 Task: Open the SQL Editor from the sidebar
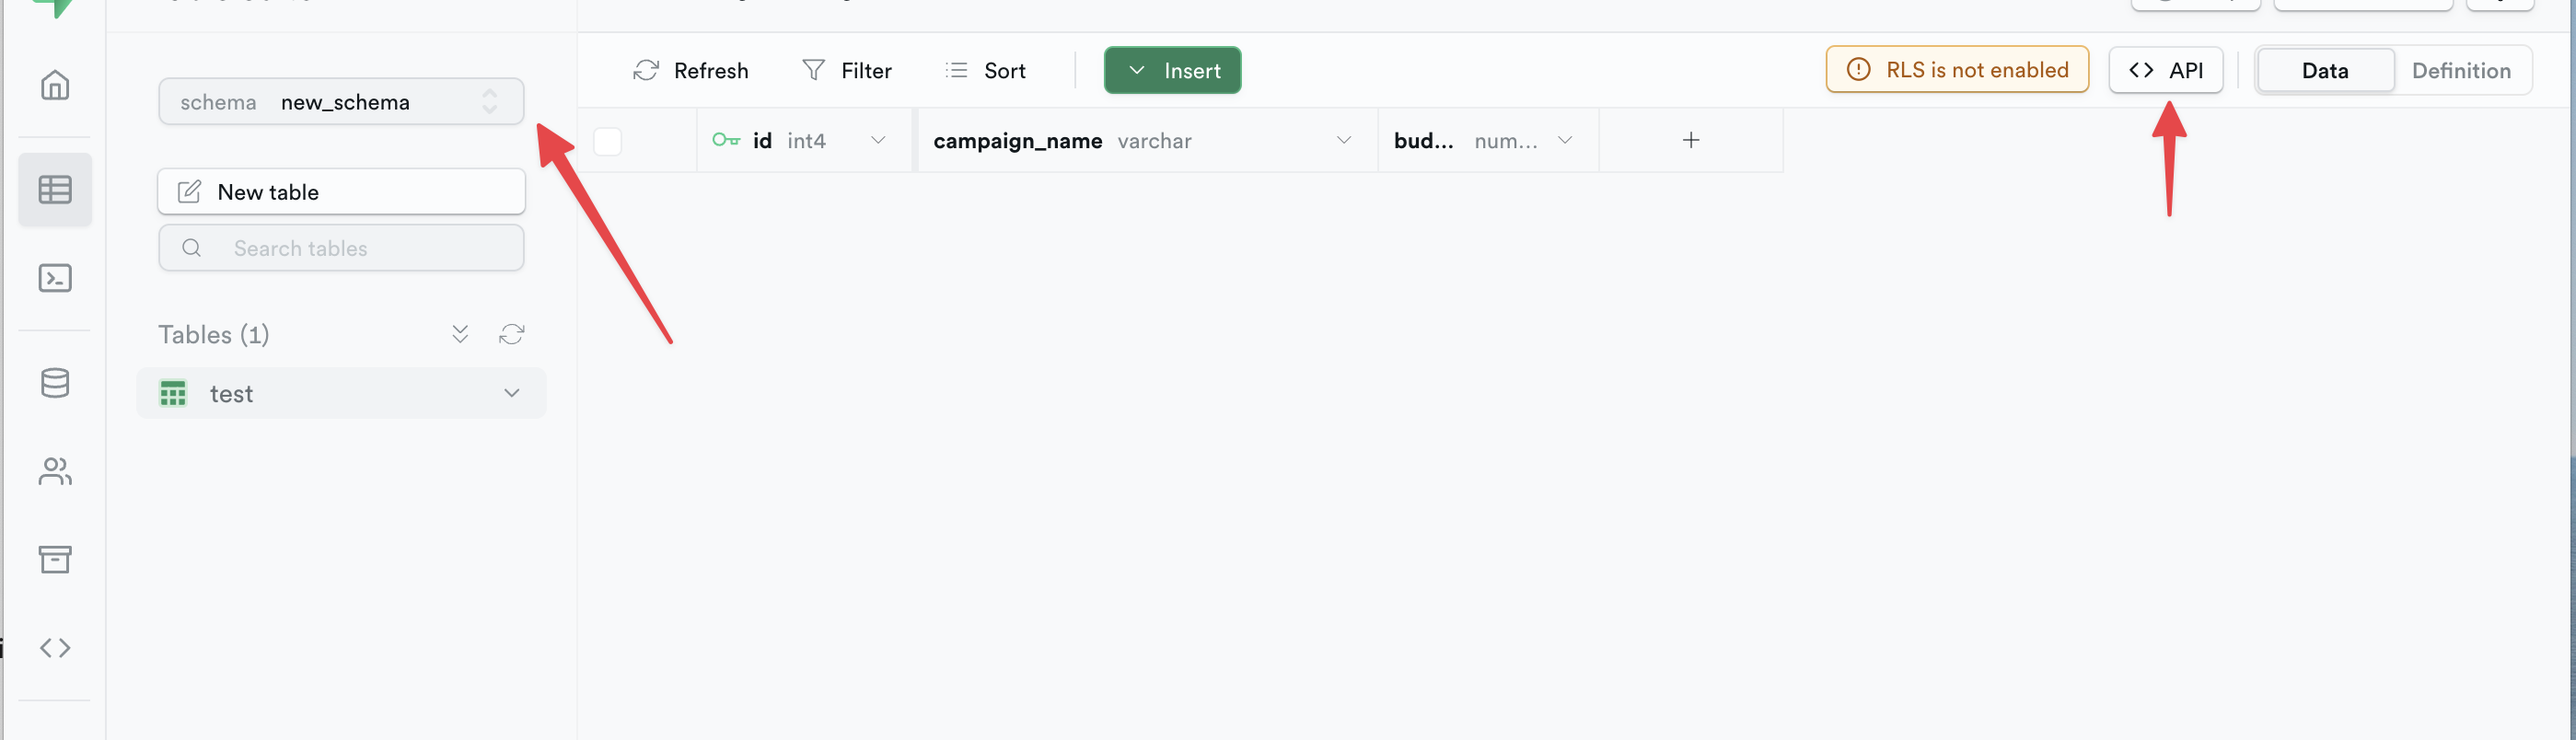click(55, 278)
